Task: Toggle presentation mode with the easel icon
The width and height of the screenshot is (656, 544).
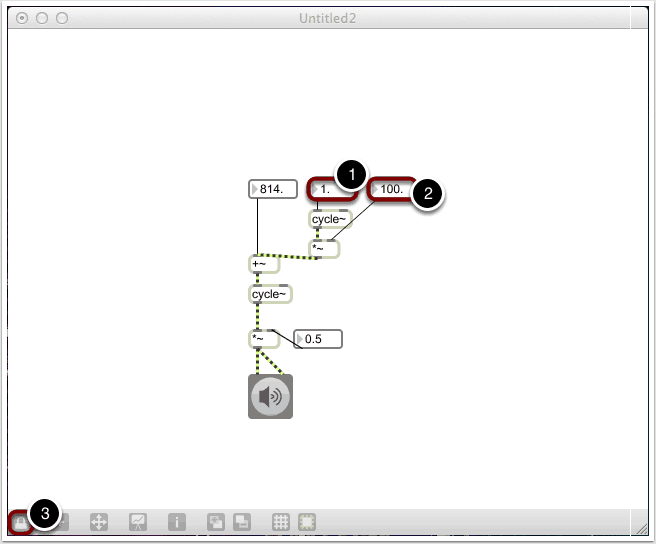Action: click(138, 522)
